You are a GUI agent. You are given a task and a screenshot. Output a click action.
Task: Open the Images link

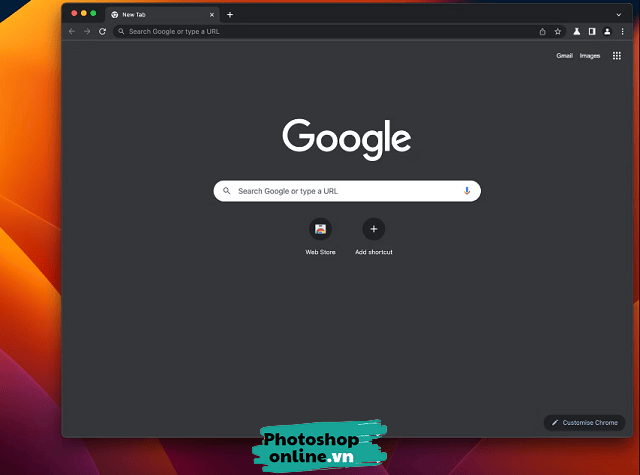click(x=590, y=55)
